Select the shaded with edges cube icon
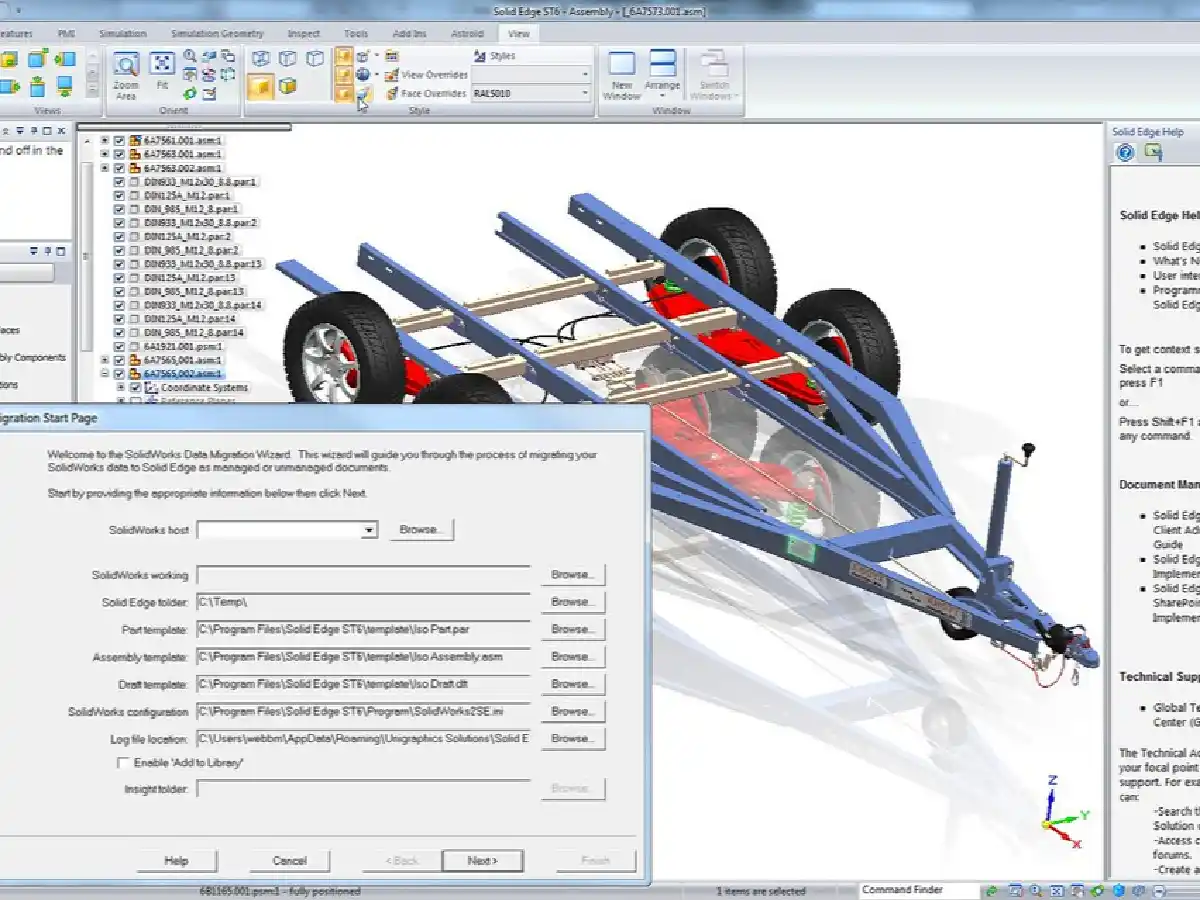 click(287, 87)
